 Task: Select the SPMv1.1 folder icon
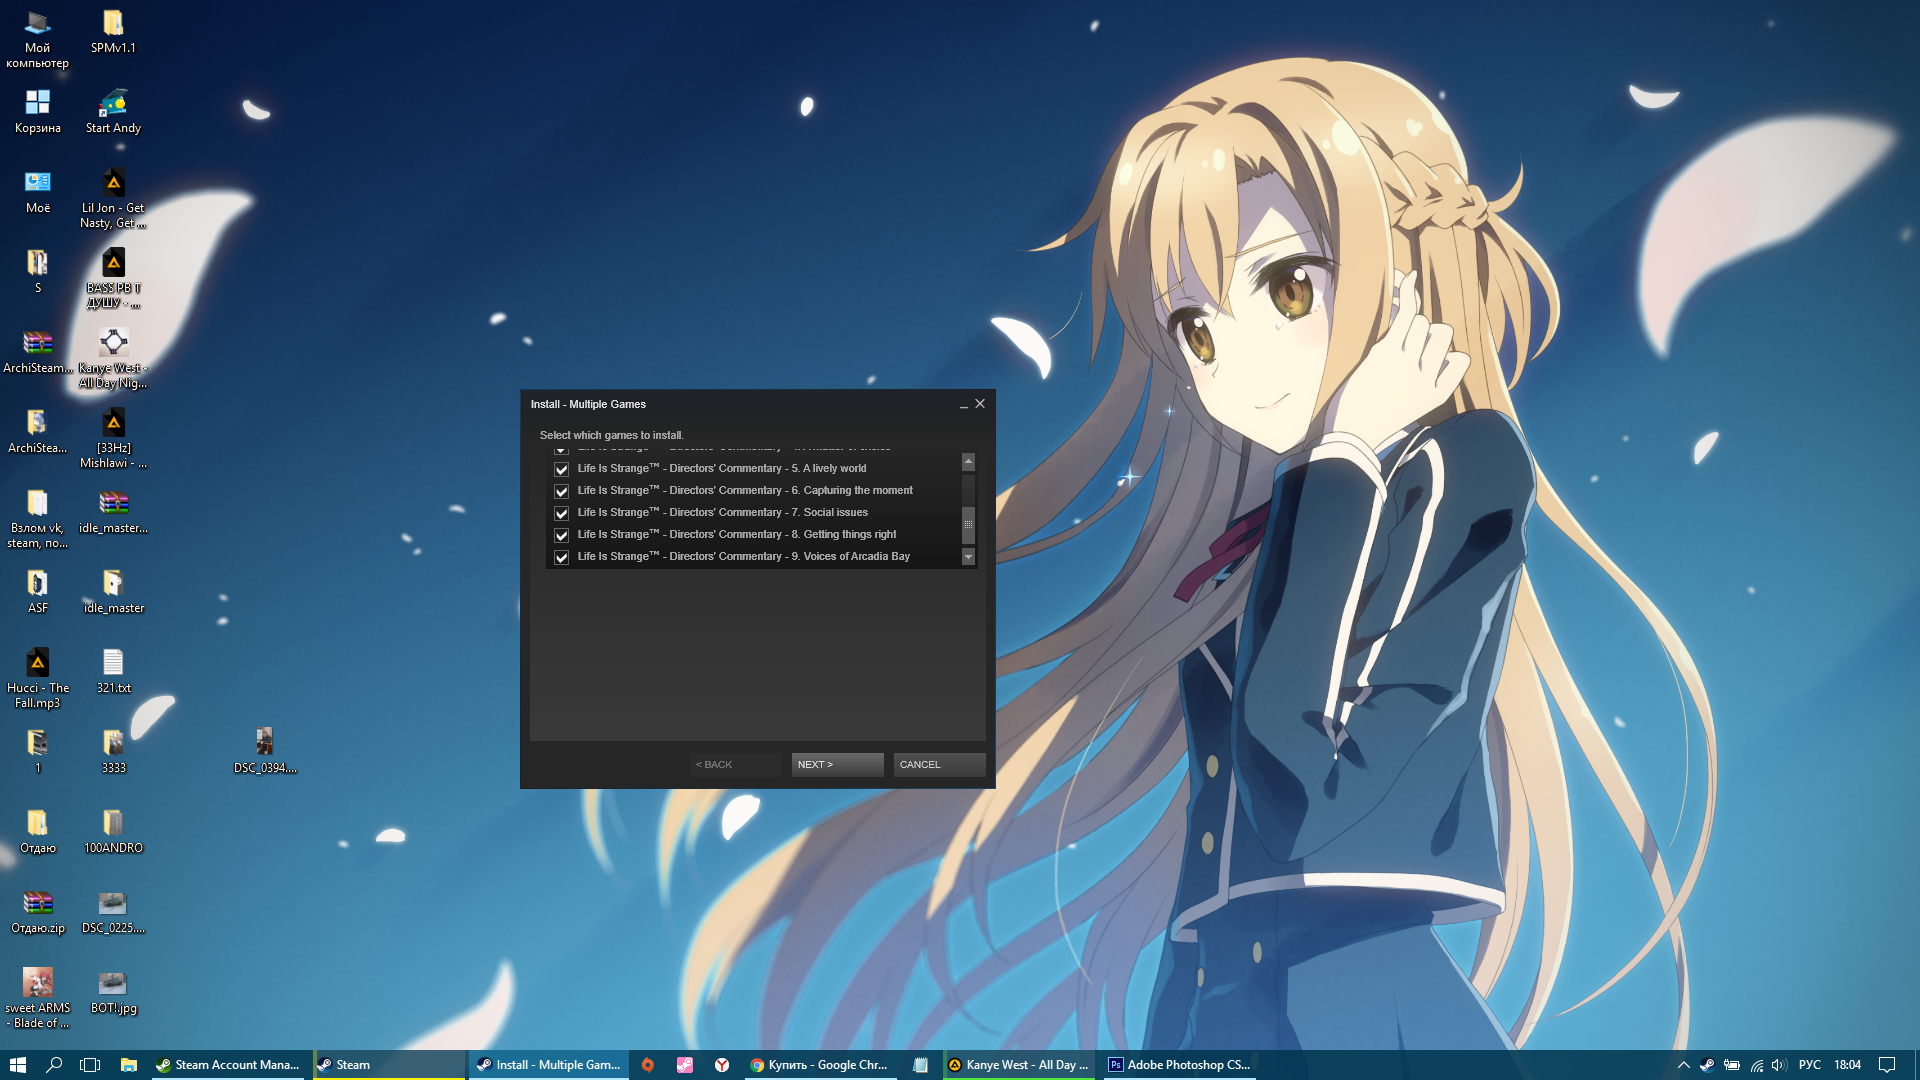(113, 31)
